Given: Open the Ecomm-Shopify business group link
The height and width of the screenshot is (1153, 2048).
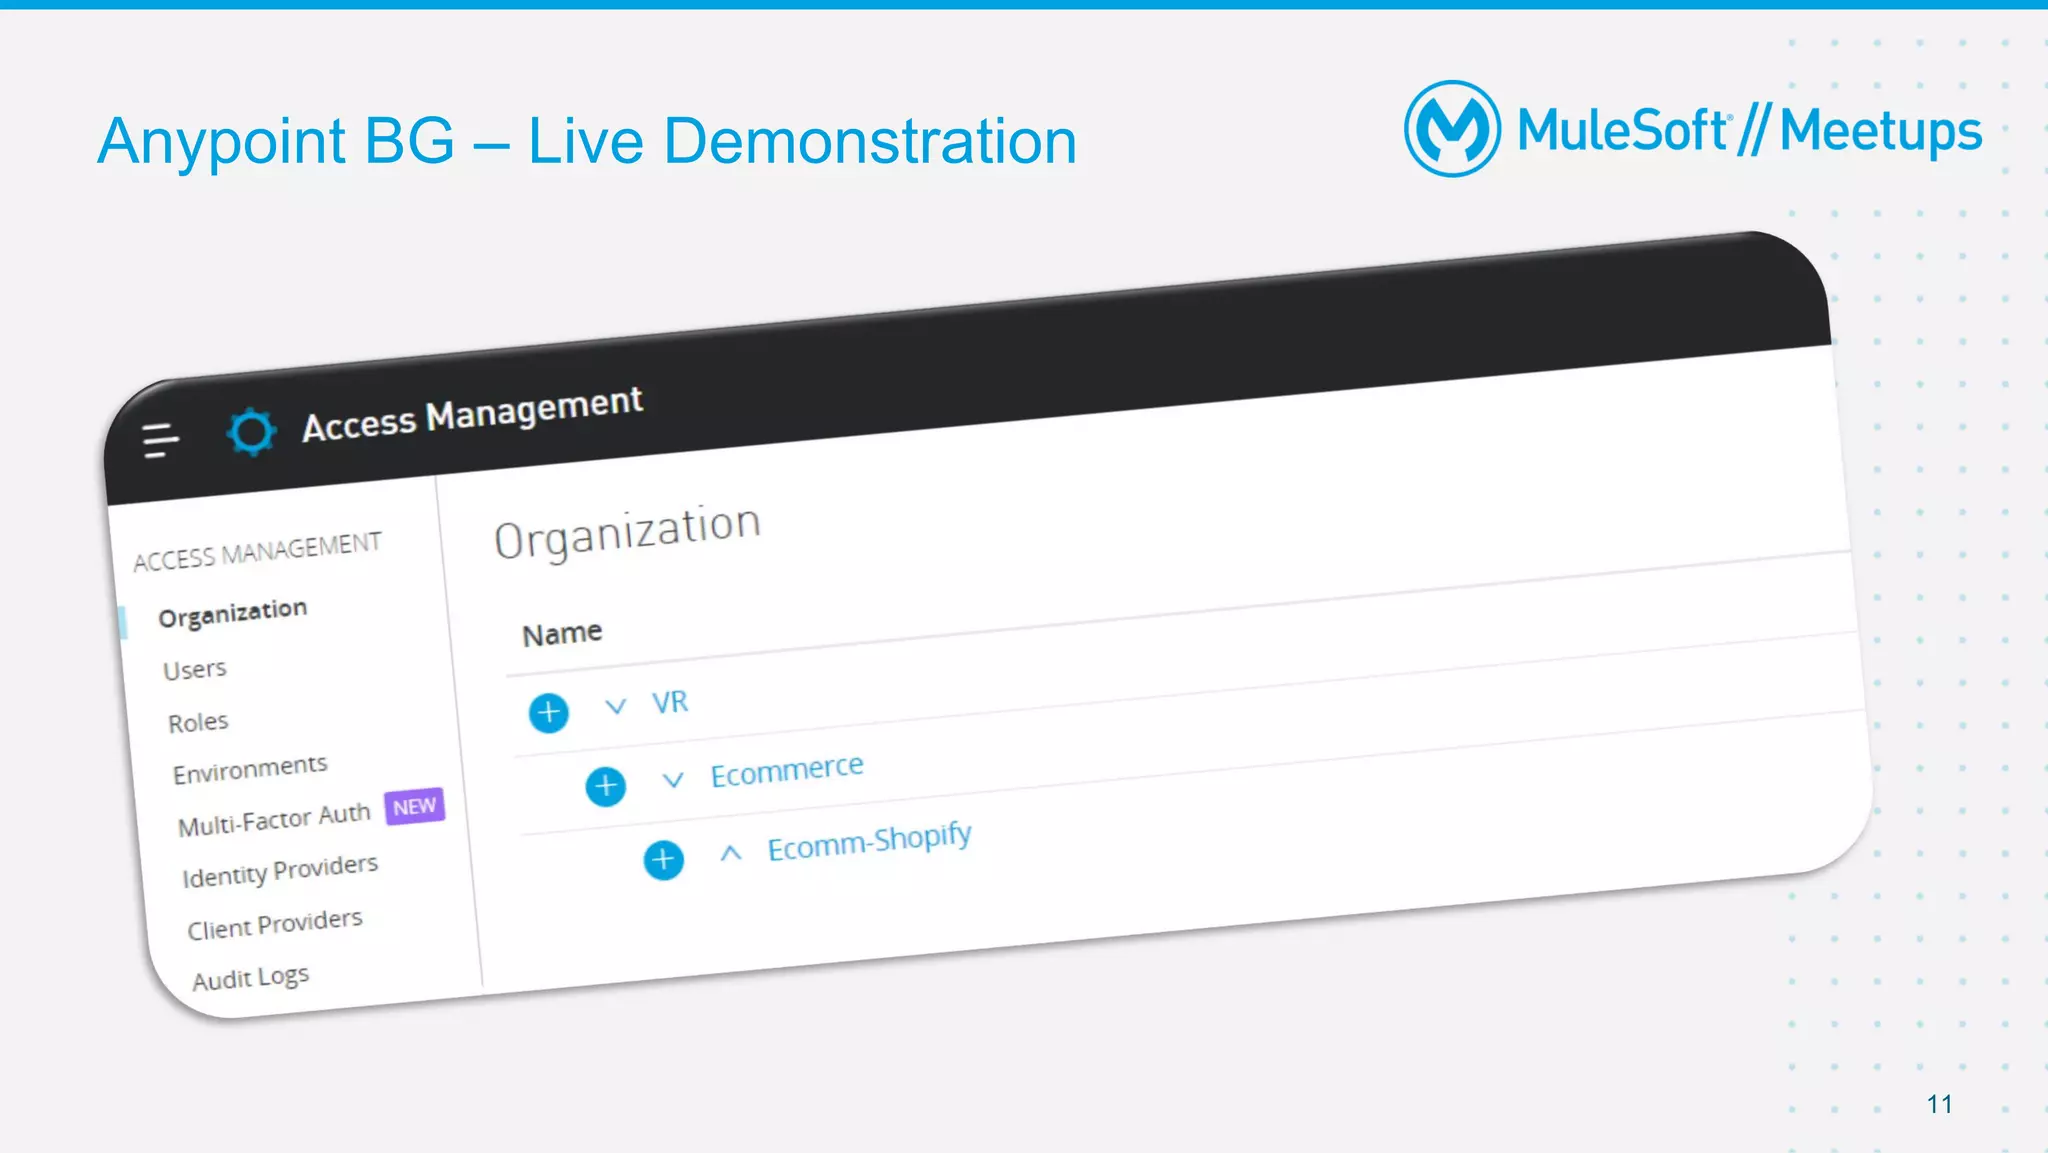Looking at the screenshot, I should [869, 842].
